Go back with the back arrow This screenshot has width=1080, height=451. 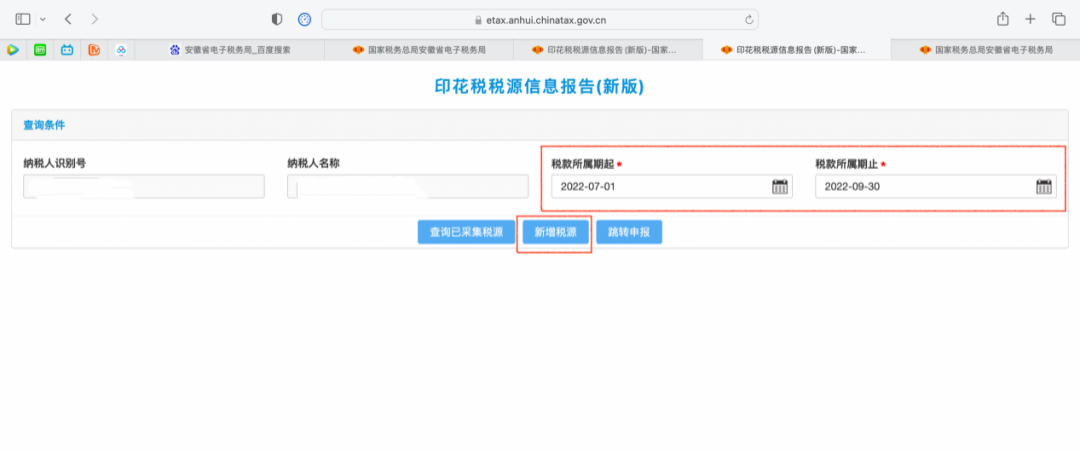[x=68, y=19]
